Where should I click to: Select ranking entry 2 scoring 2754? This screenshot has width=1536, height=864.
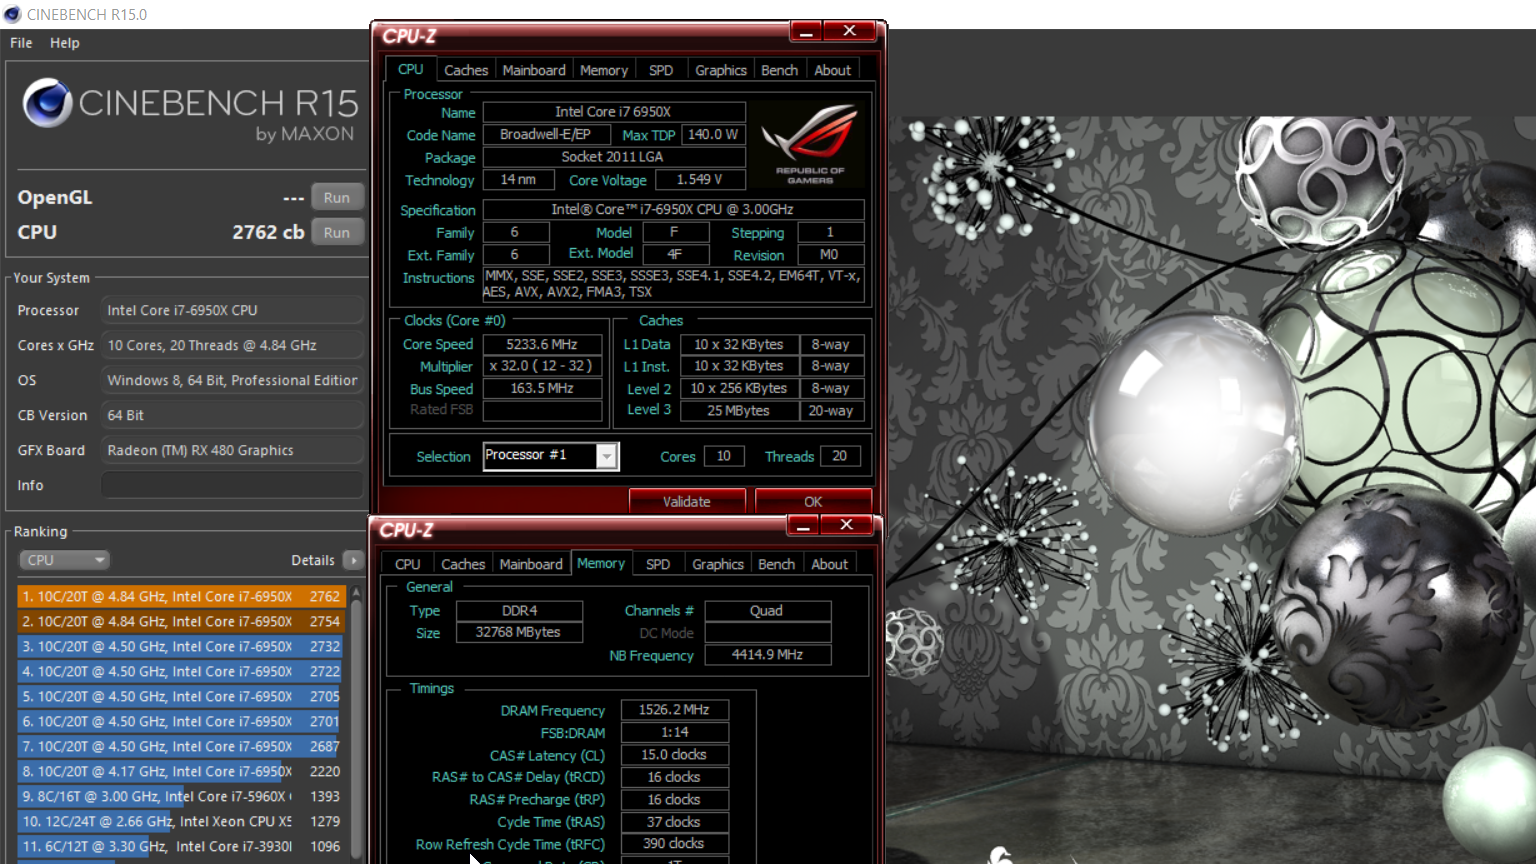[181, 621]
